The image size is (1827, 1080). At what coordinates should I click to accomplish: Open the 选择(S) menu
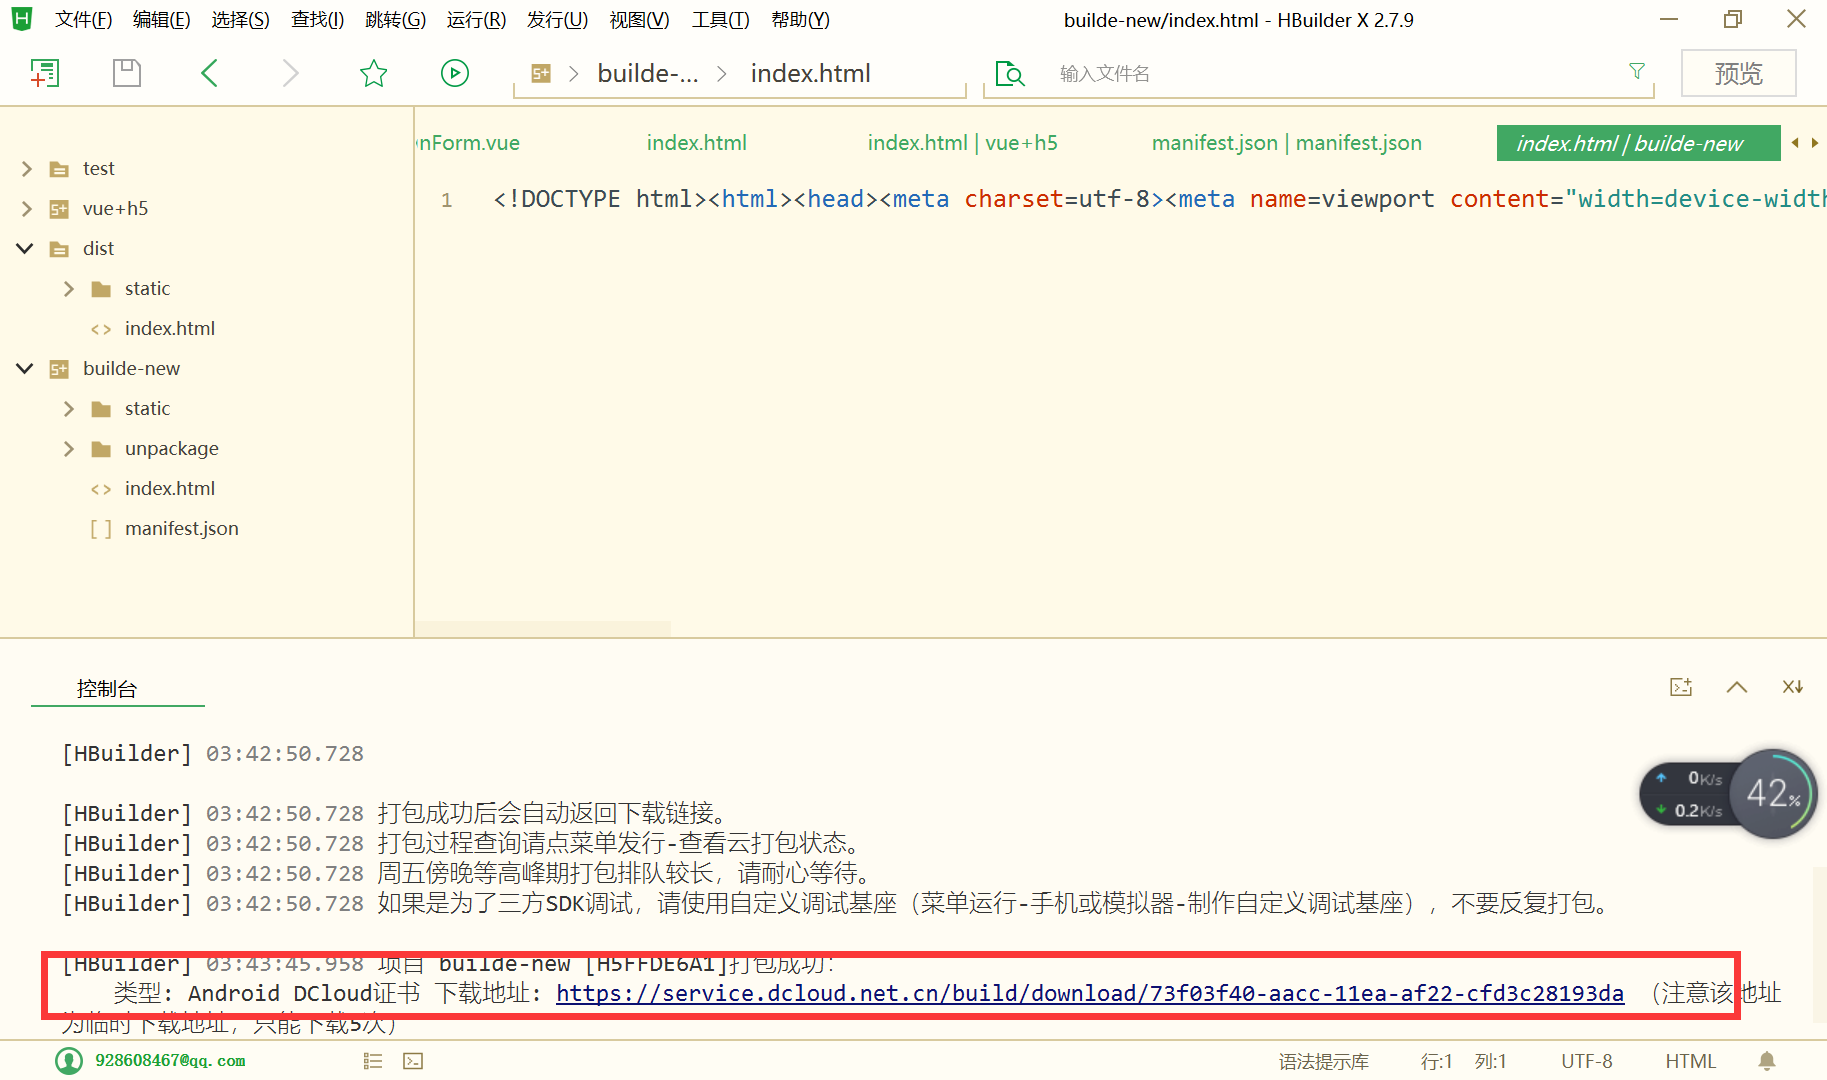pos(240,20)
